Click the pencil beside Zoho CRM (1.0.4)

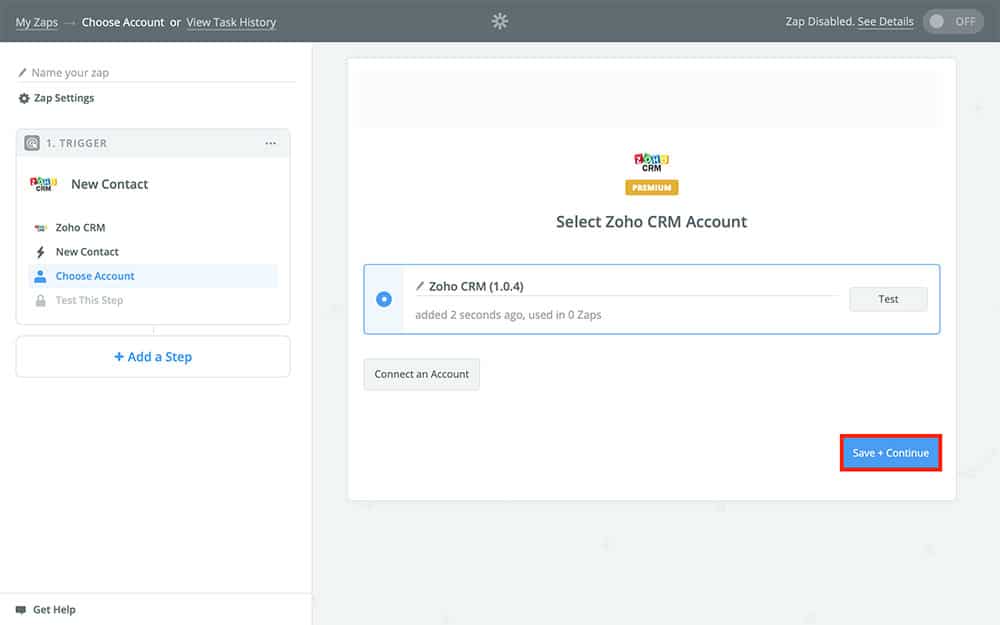(421, 286)
